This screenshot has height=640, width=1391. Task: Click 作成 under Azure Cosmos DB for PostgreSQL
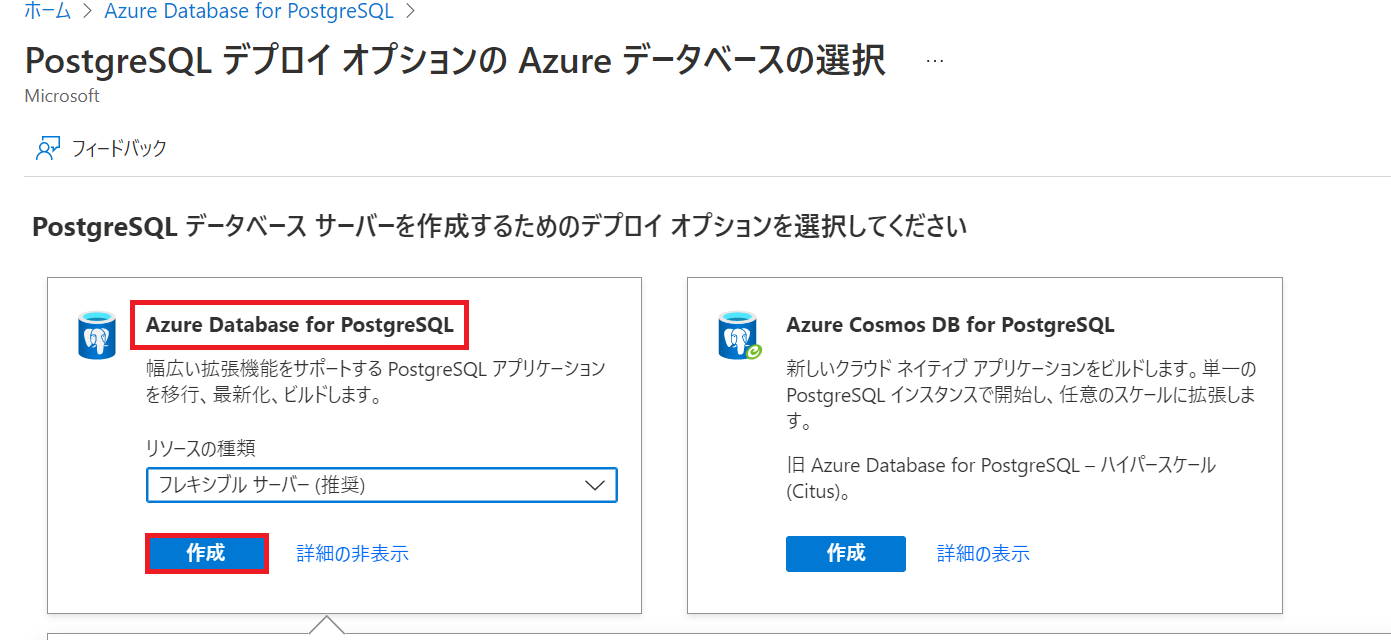click(845, 553)
